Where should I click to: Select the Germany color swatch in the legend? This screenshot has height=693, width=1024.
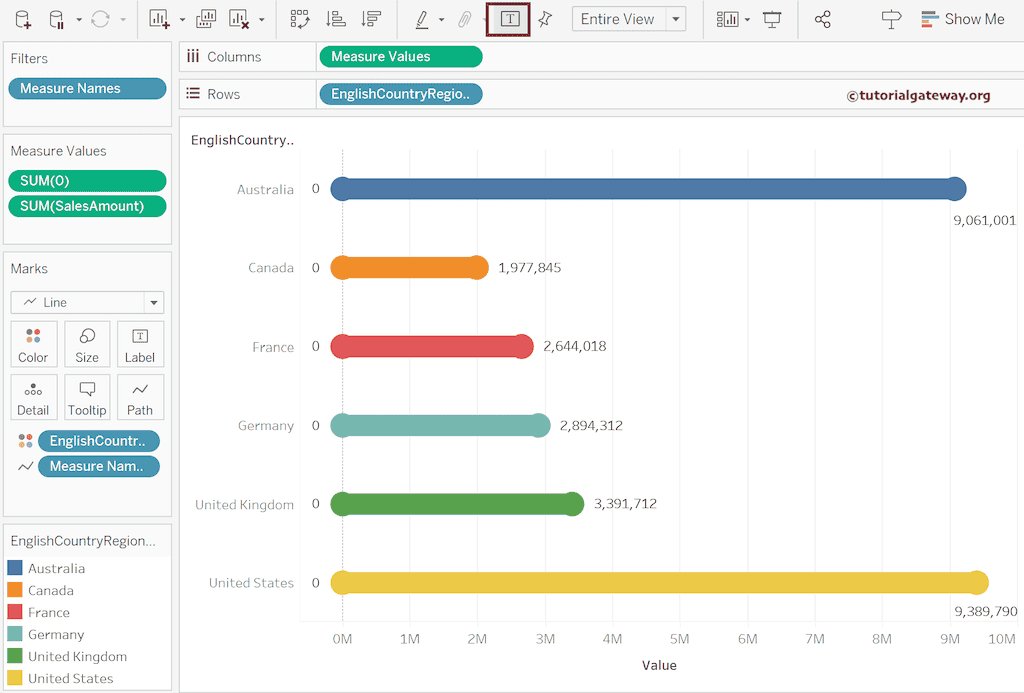(x=14, y=634)
